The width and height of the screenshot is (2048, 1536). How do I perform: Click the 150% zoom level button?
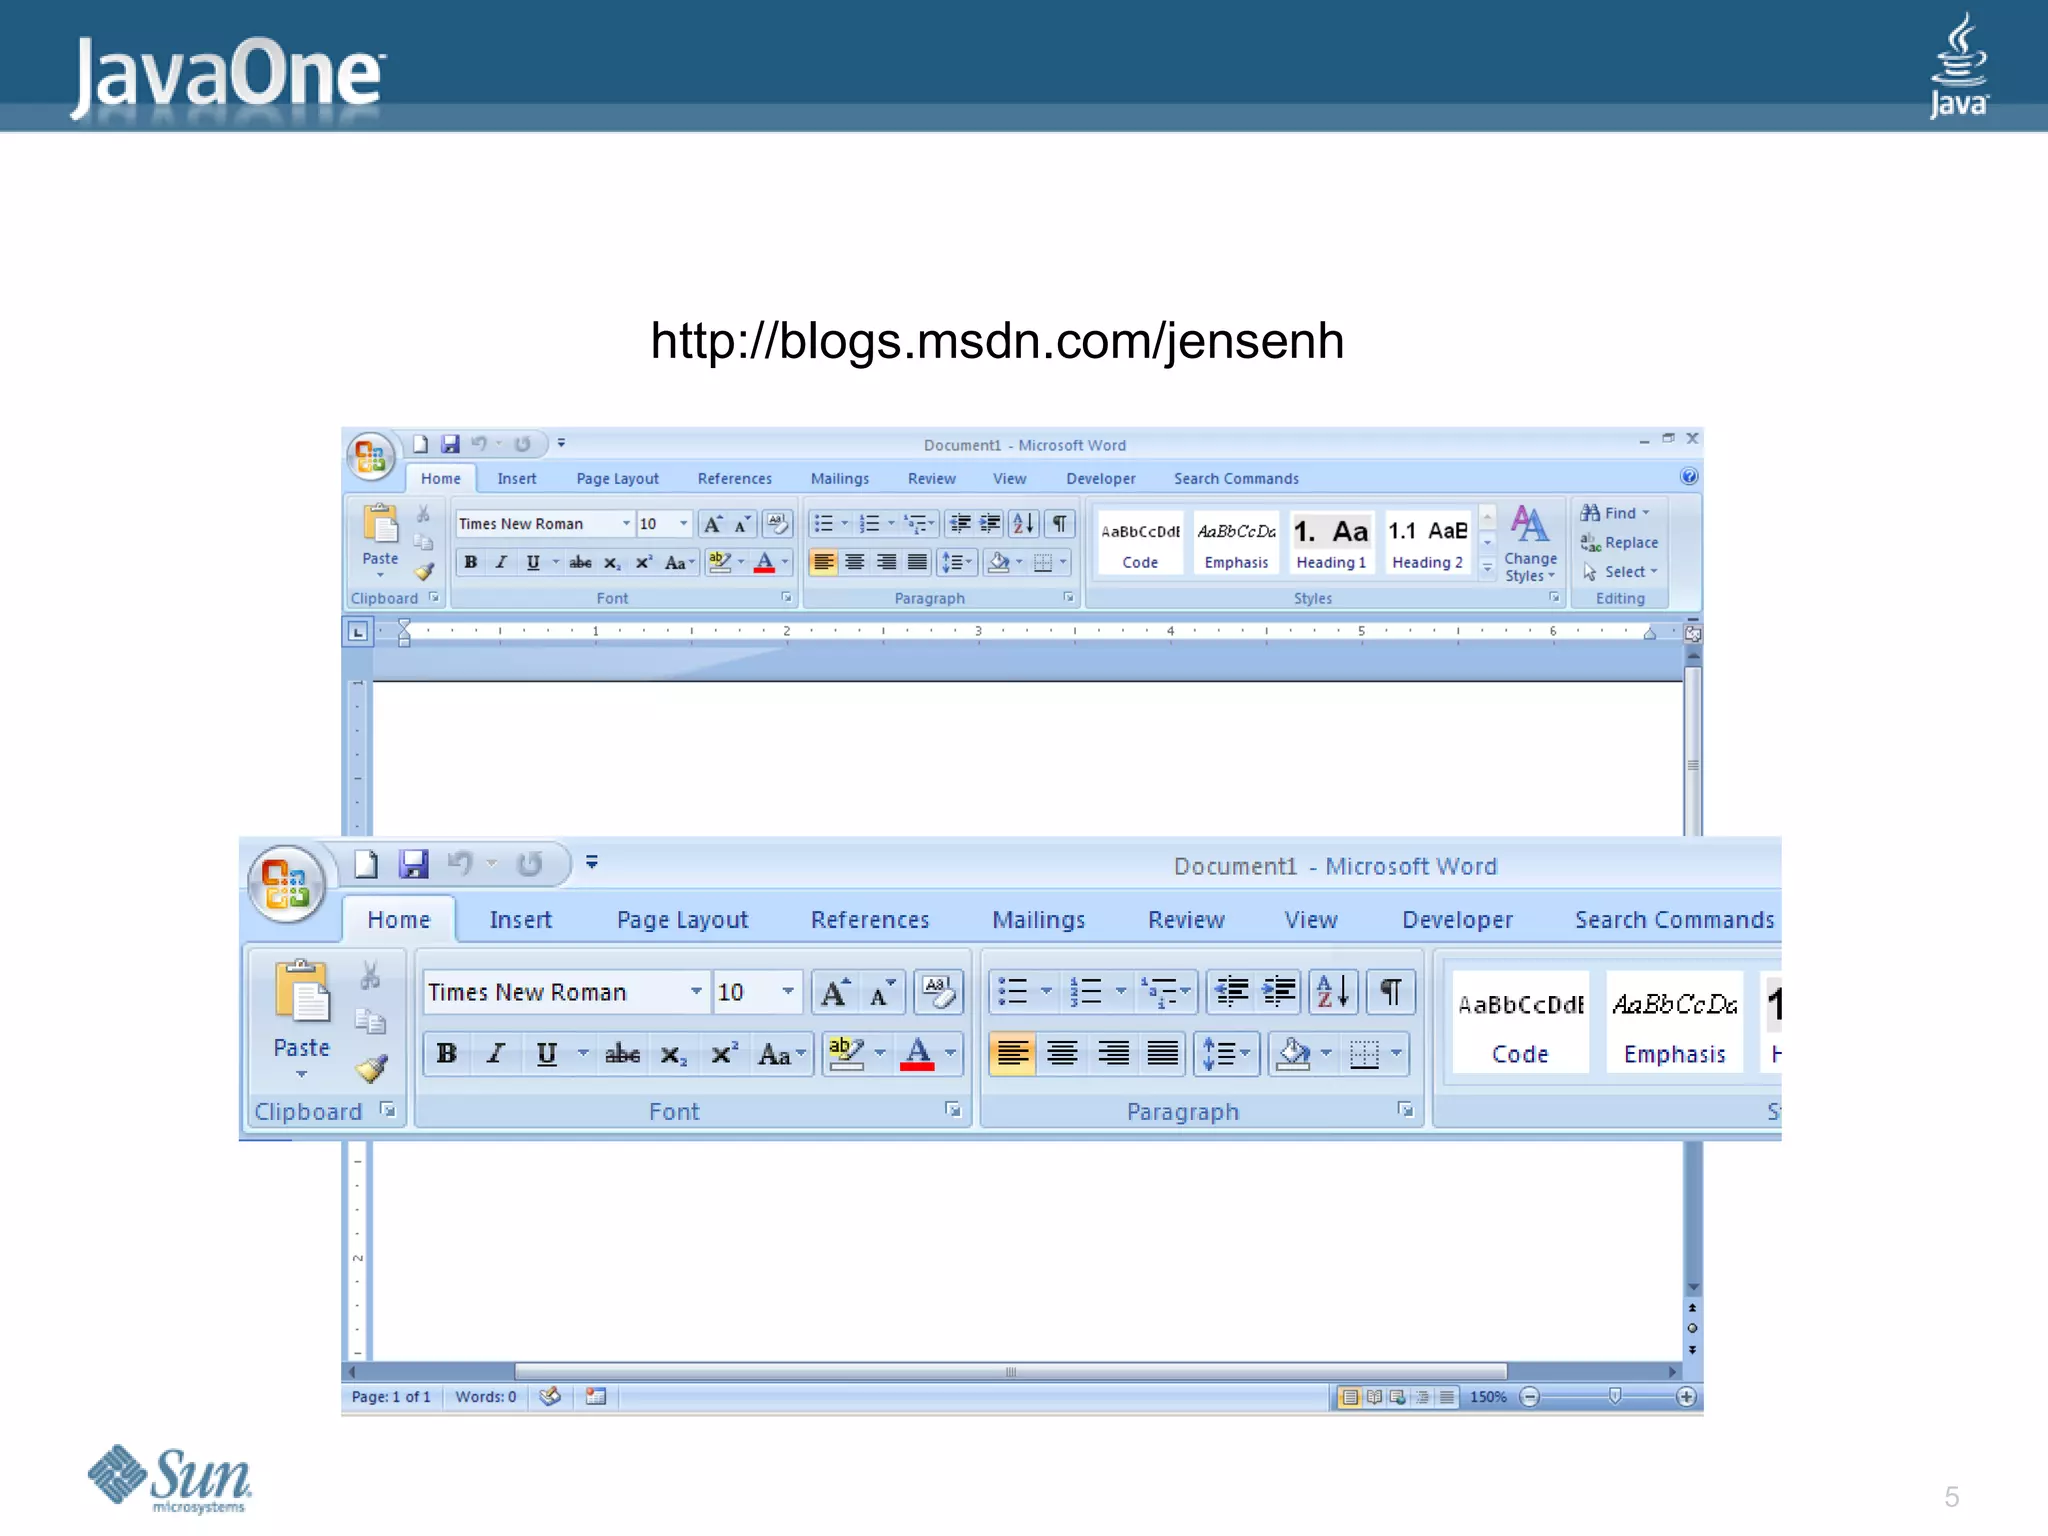click(1487, 1397)
